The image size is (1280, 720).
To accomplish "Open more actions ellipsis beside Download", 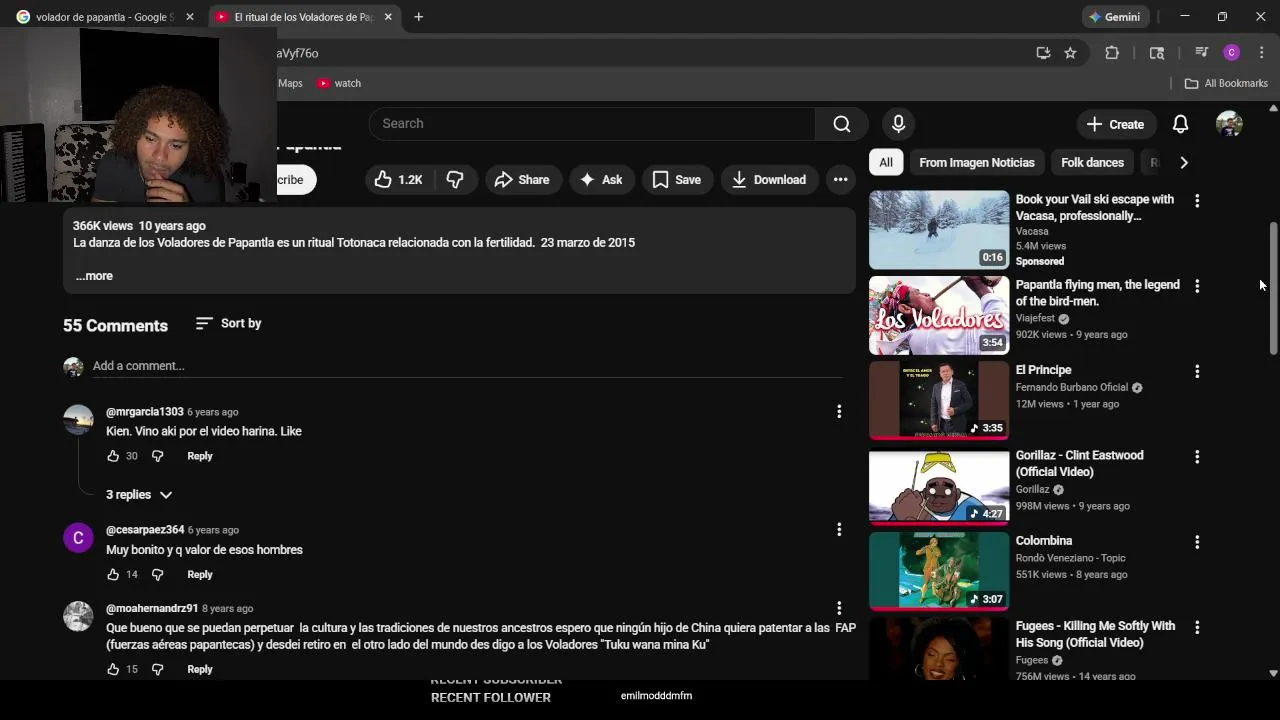I will (x=840, y=180).
